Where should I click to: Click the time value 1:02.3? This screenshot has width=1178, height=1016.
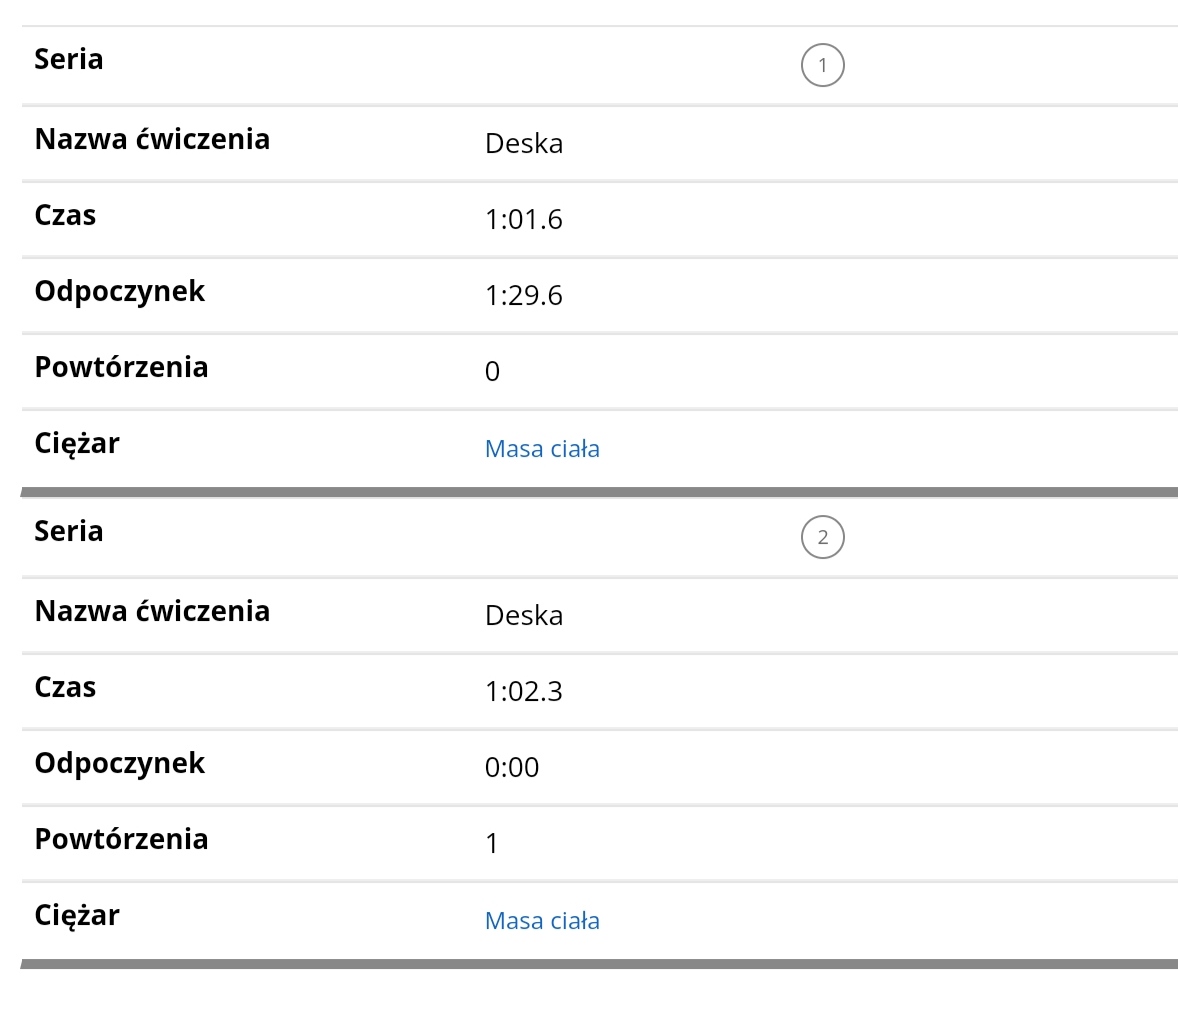(x=524, y=692)
